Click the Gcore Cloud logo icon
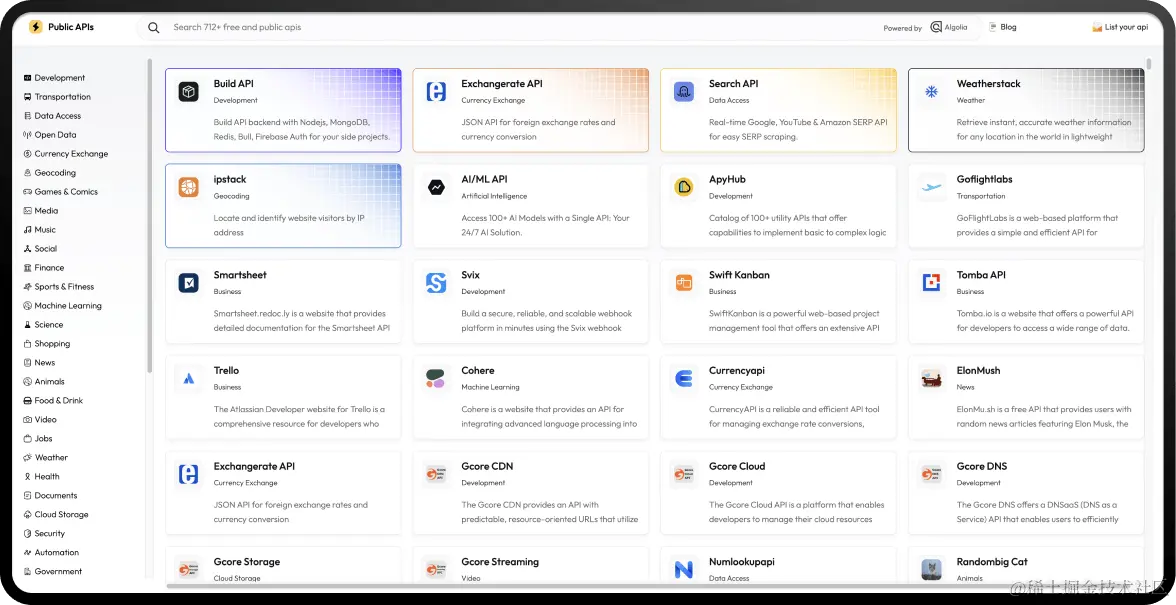The width and height of the screenshot is (1176, 605). (x=683, y=474)
